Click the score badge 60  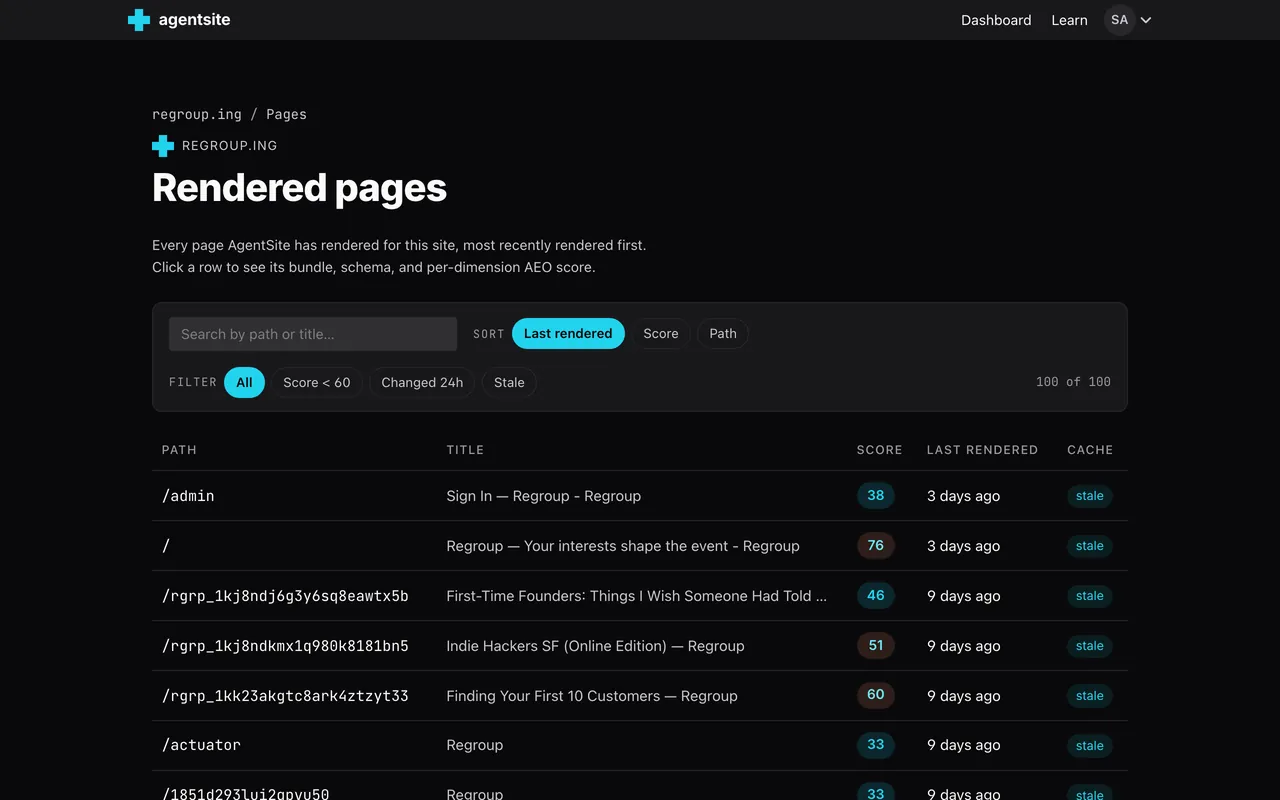pyautogui.click(x=876, y=695)
